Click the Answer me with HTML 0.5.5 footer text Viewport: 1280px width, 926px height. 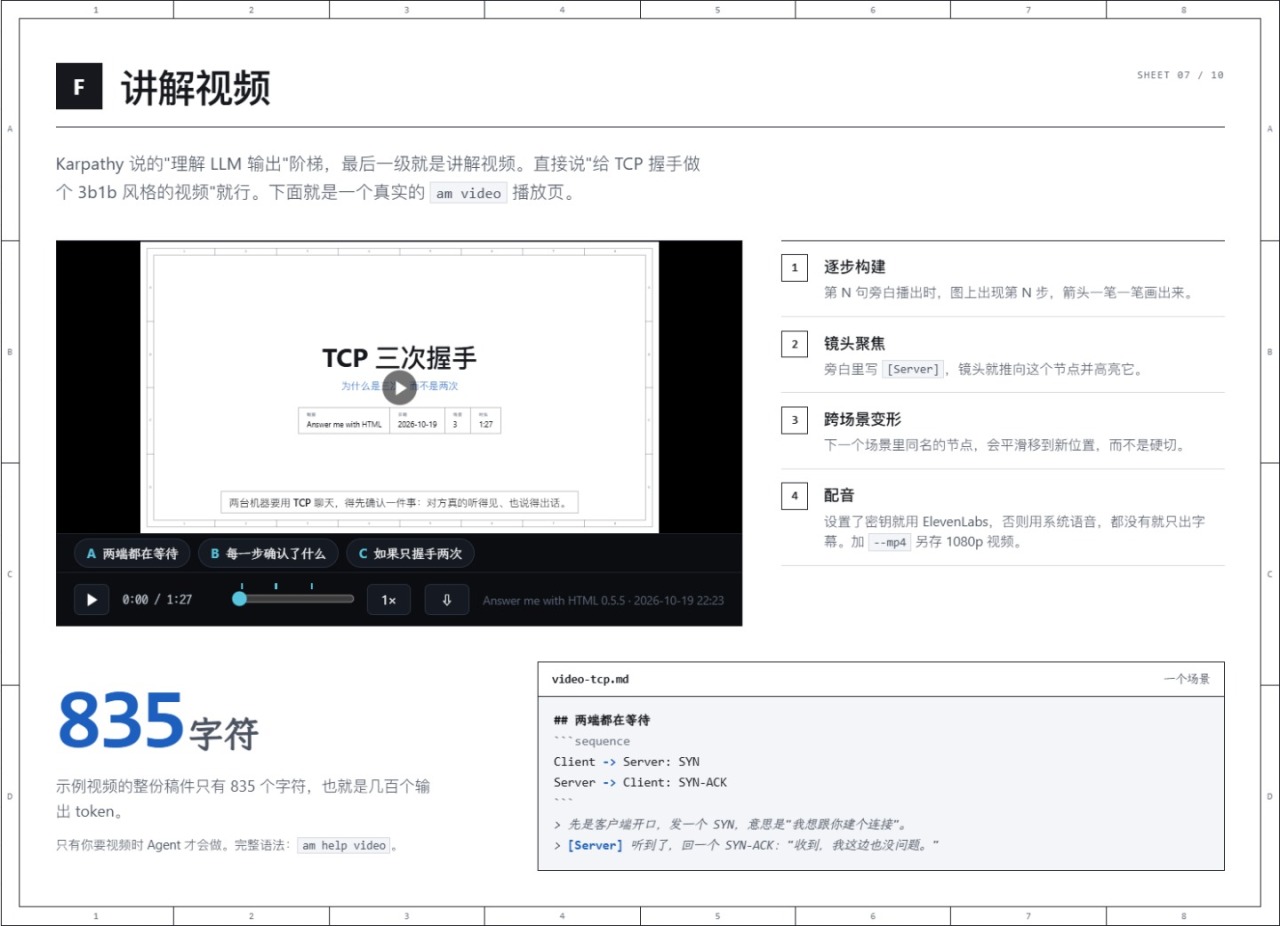click(x=603, y=601)
